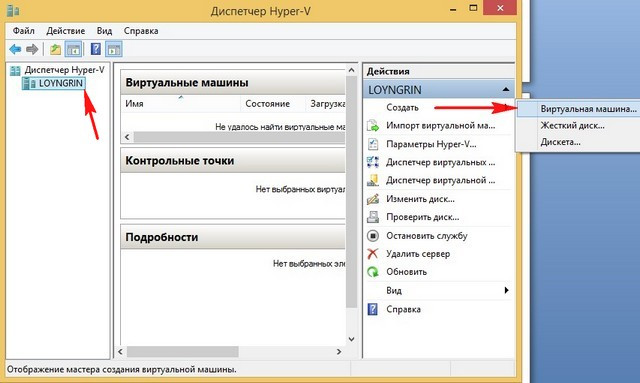Image resolution: width=640 pixels, height=383 pixels.
Task: Click the red X Удалить сервер icon
Action: pyautogui.click(x=373, y=254)
